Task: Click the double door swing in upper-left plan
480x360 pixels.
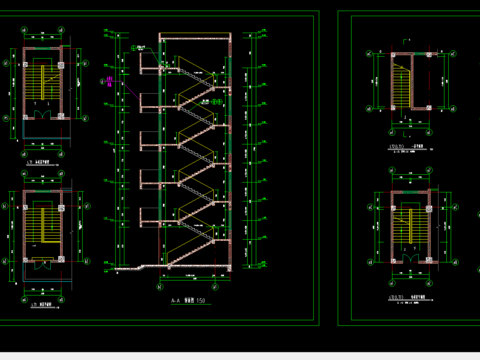Action: (x=42, y=114)
